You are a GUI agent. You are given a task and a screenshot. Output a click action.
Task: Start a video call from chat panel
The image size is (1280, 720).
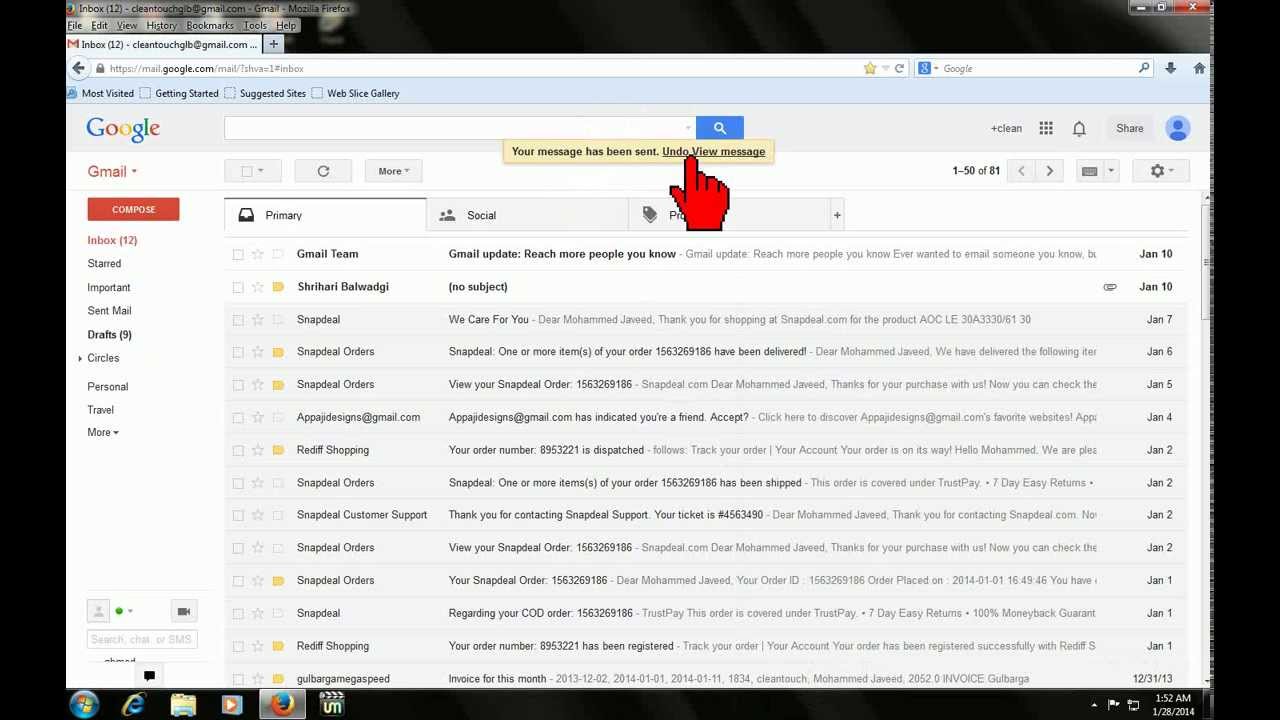click(x=183, y=611)
